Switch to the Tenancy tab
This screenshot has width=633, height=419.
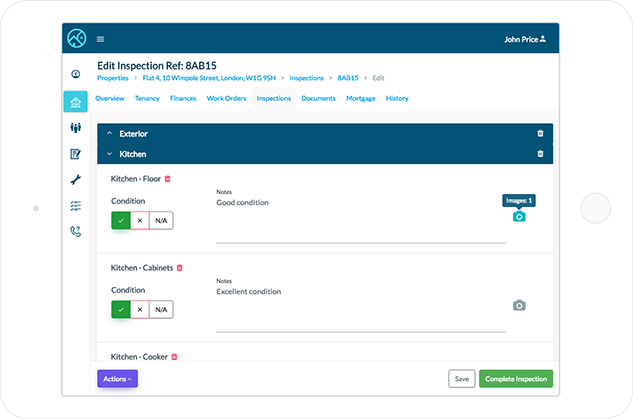(147, 98)
